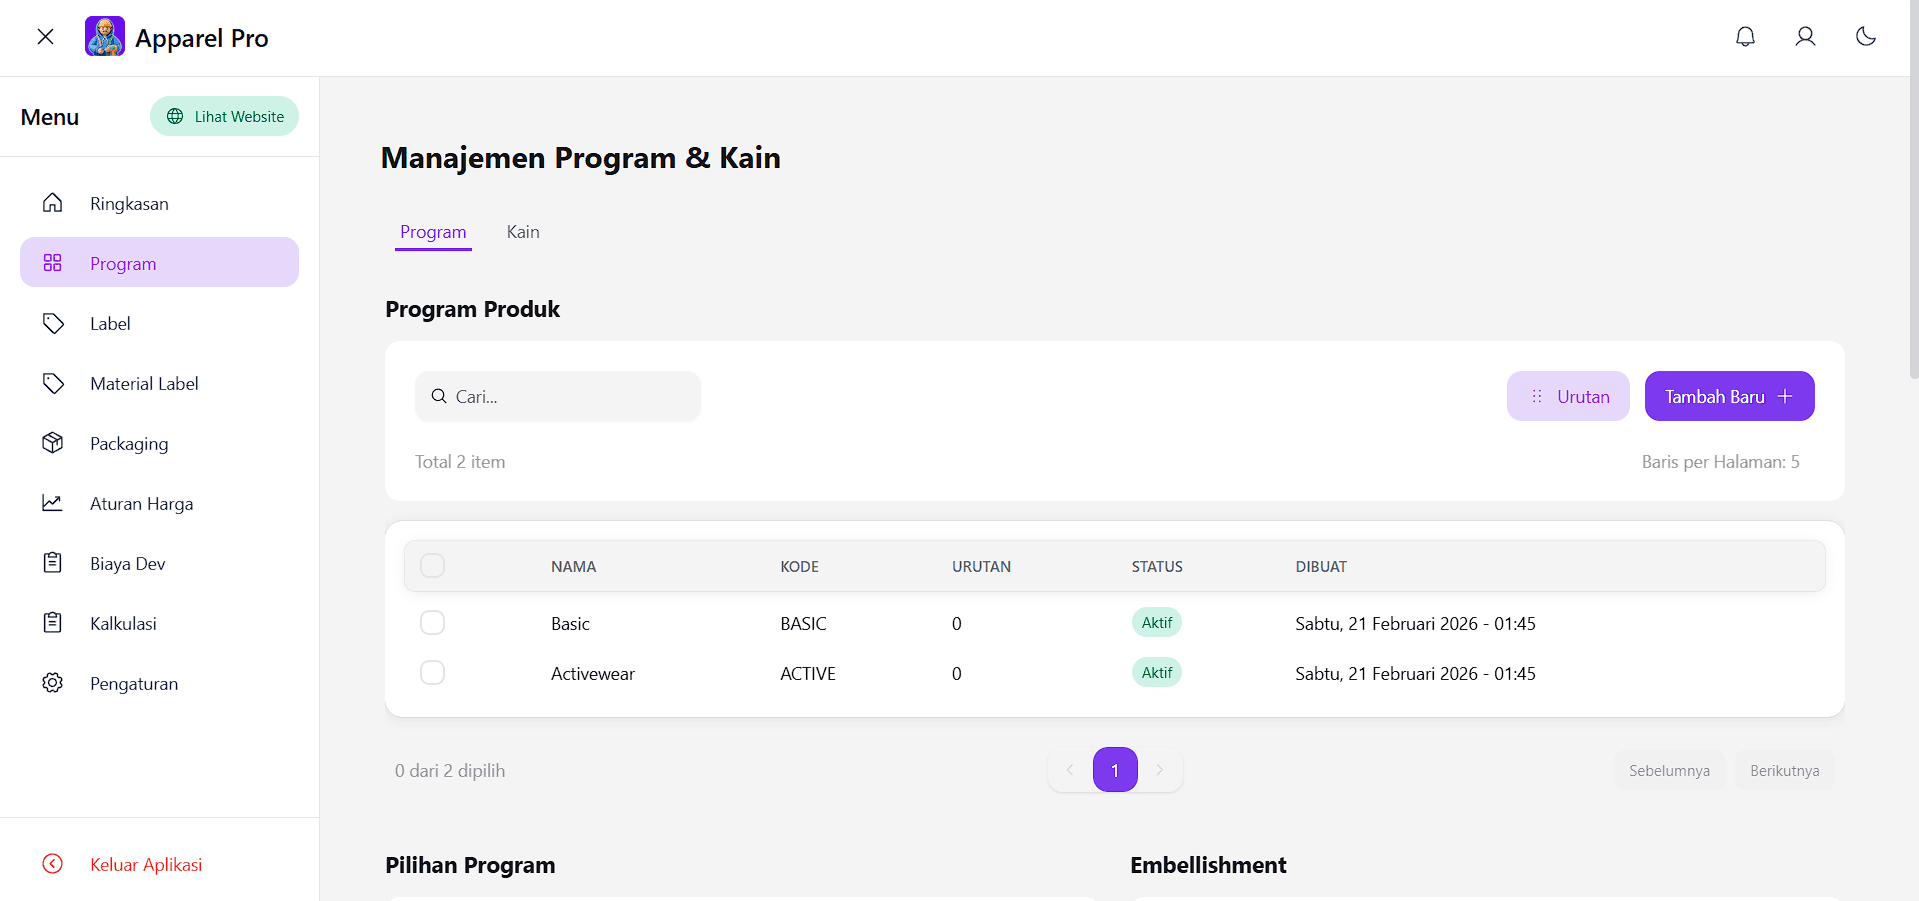Click the Pengaturan gear icon
The image size is (1919, 901).
coord(53,683)
